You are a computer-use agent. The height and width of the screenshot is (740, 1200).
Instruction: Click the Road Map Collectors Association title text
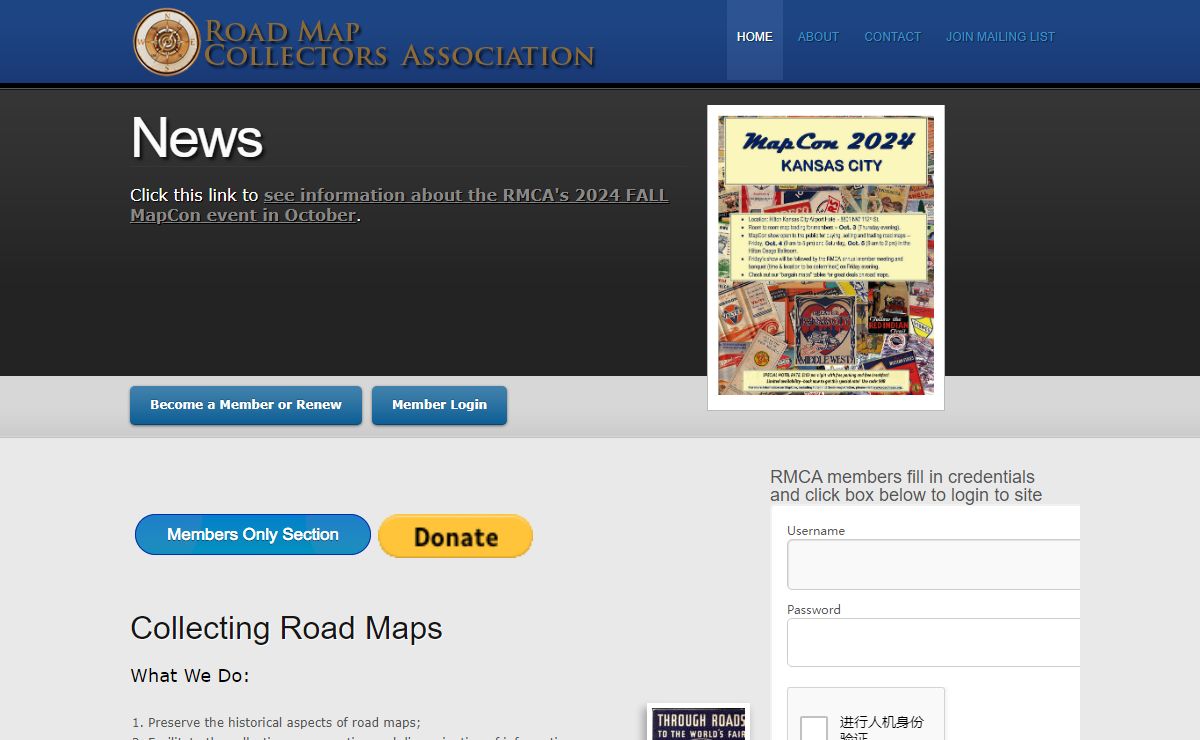pyautogui.click(x=400, y=43)
